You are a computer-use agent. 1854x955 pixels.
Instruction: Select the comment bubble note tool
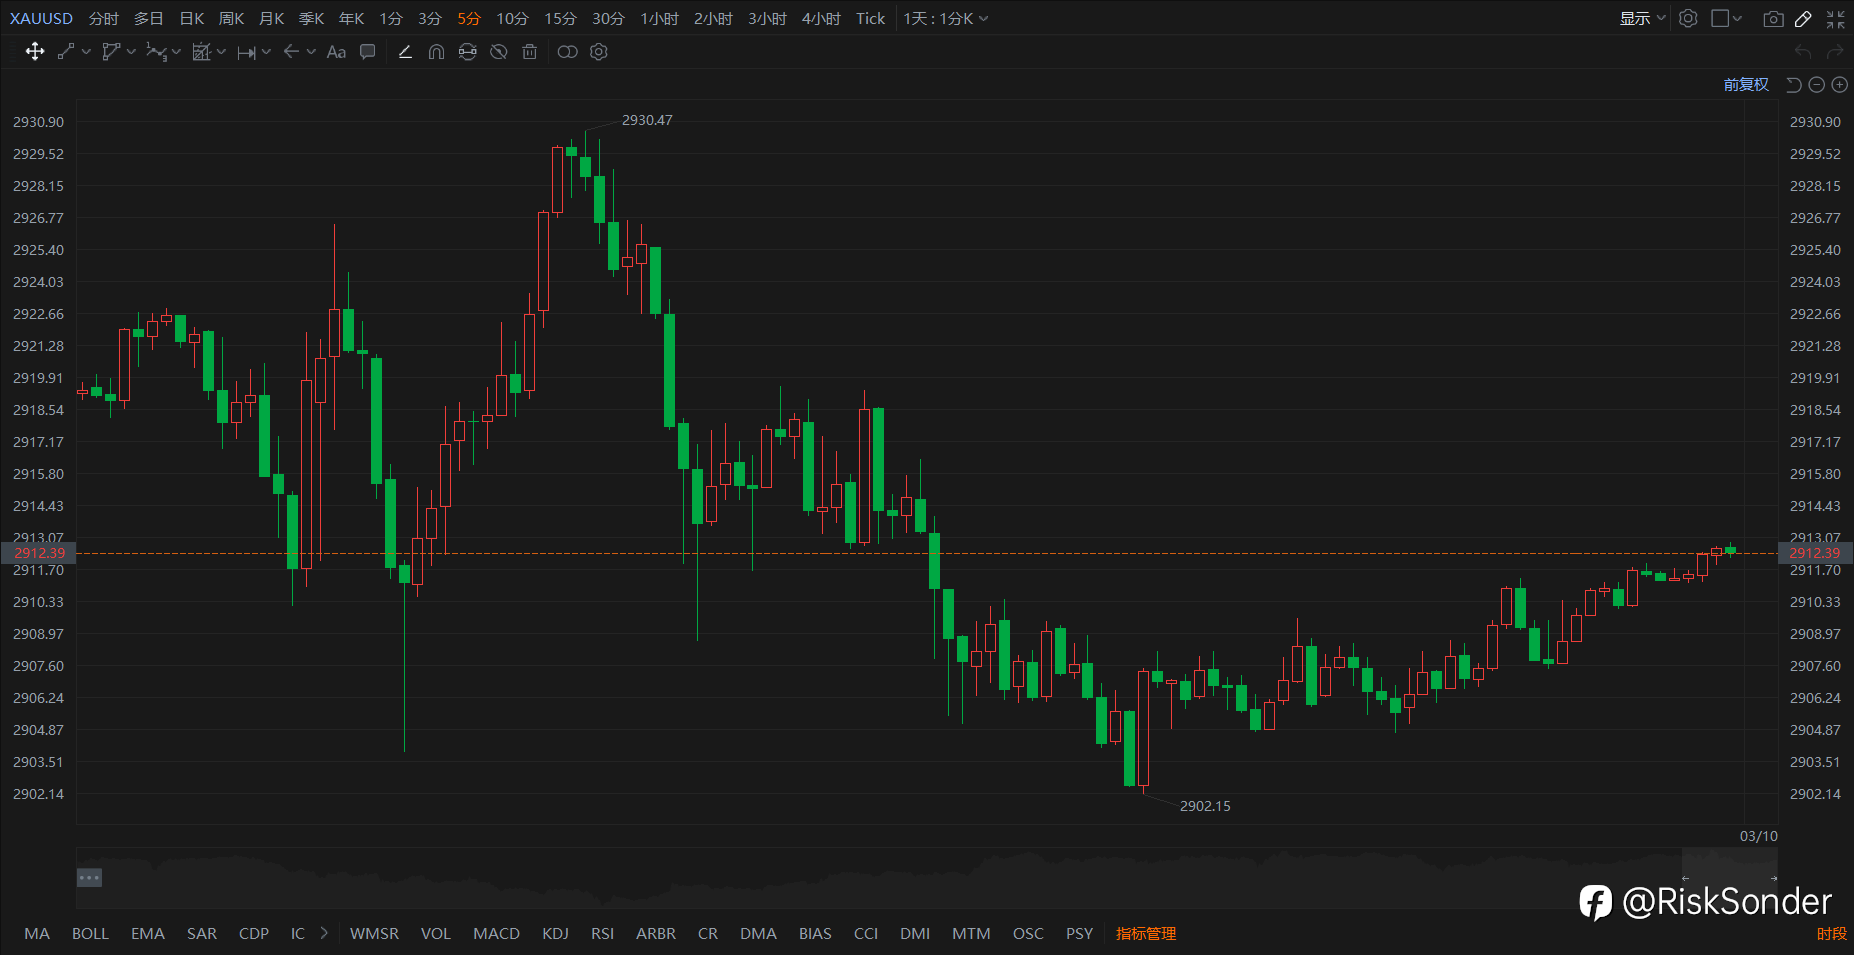pos(368,52)
